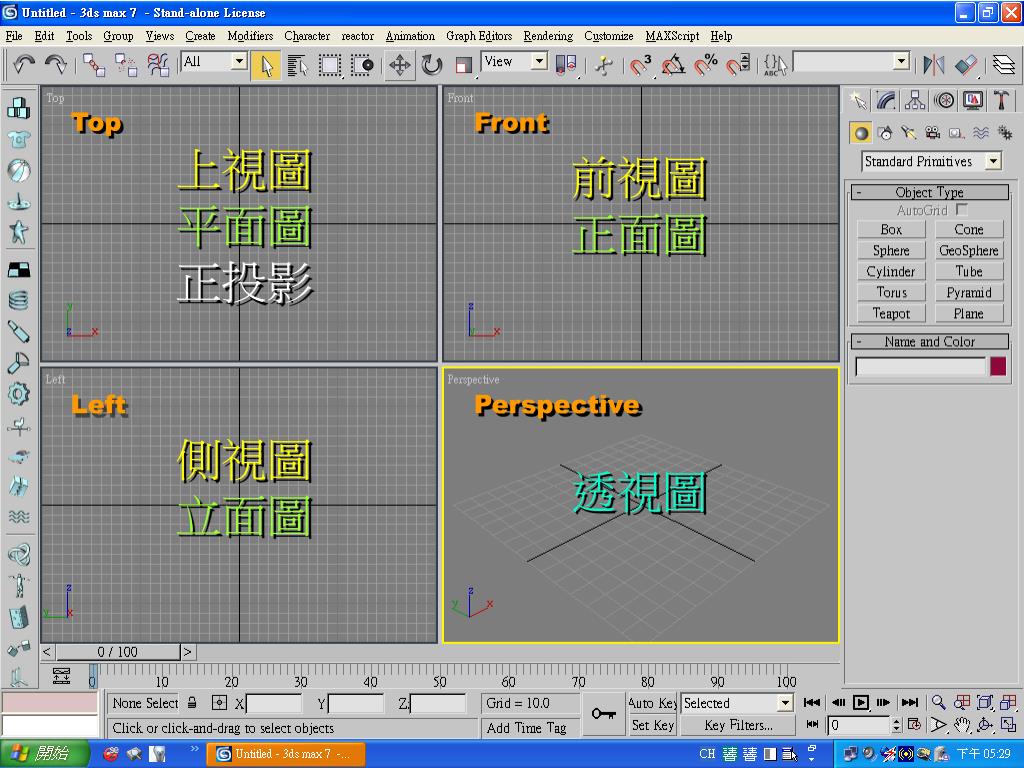Click the 0 / 100 time slider
1024x768 pixels.
pyautogui.click(x=118, y=652)
